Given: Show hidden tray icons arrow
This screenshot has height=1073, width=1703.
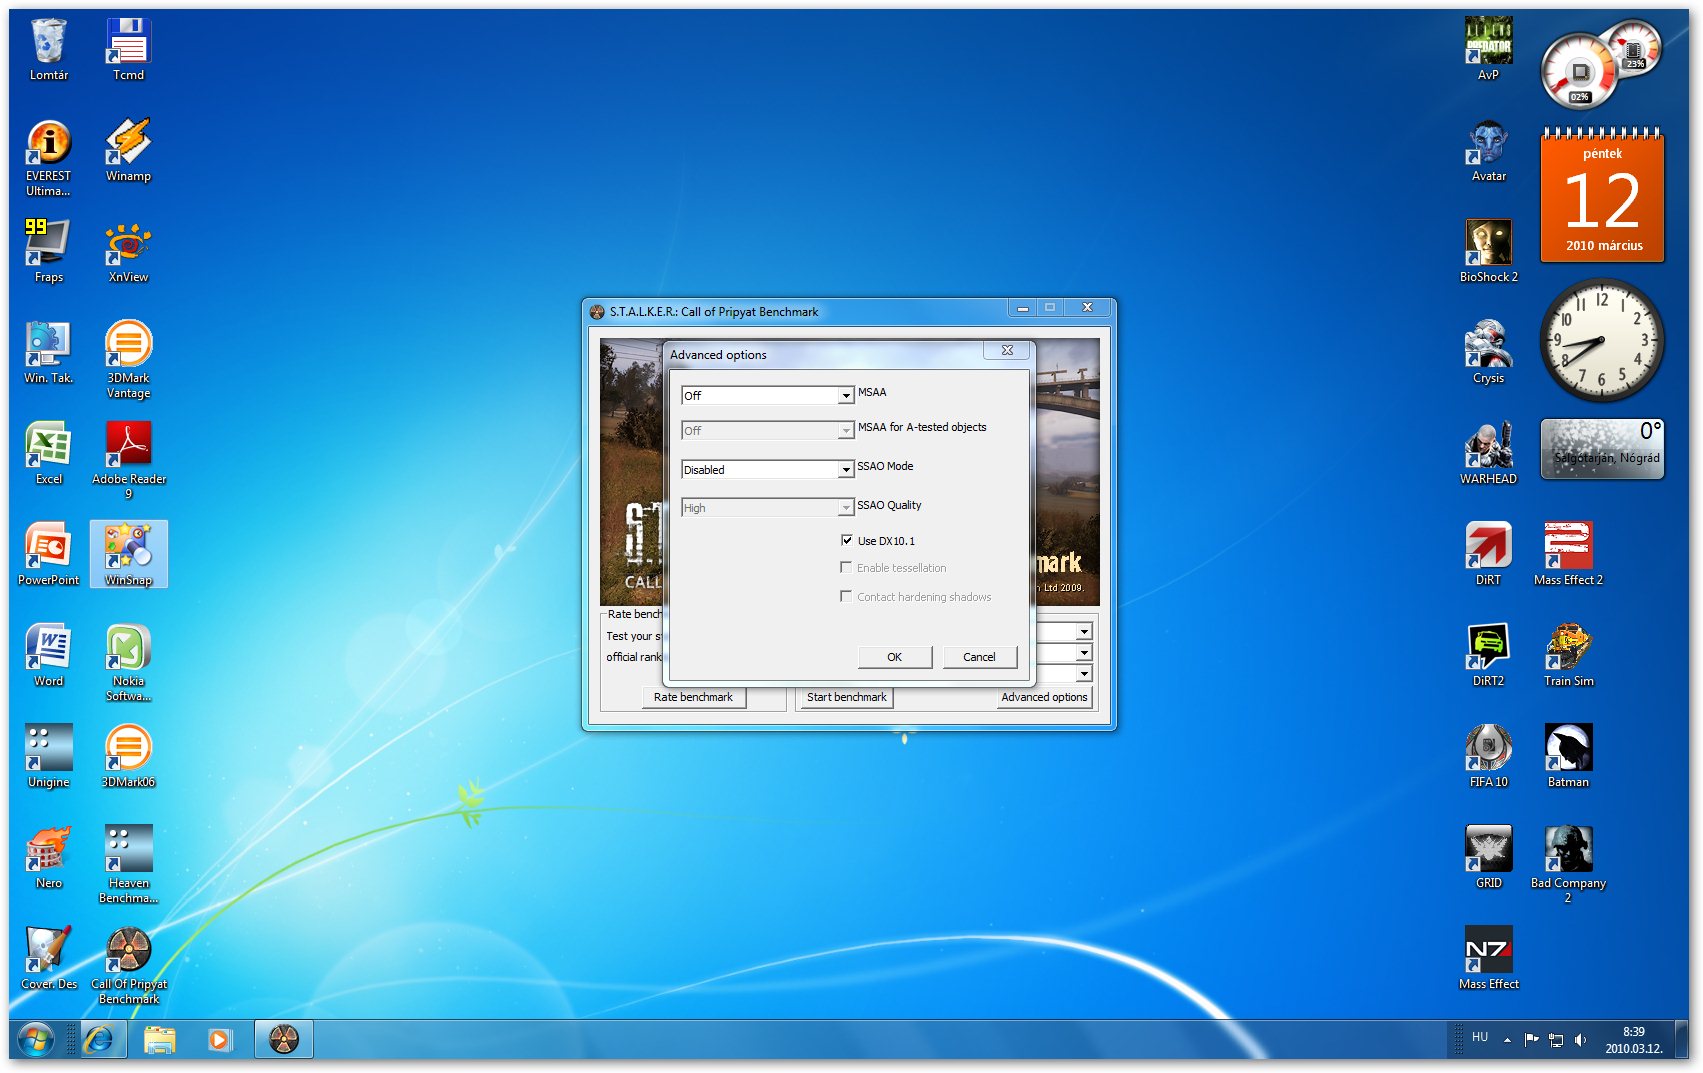Looking at the screenshot, I should (1507, 1041).
